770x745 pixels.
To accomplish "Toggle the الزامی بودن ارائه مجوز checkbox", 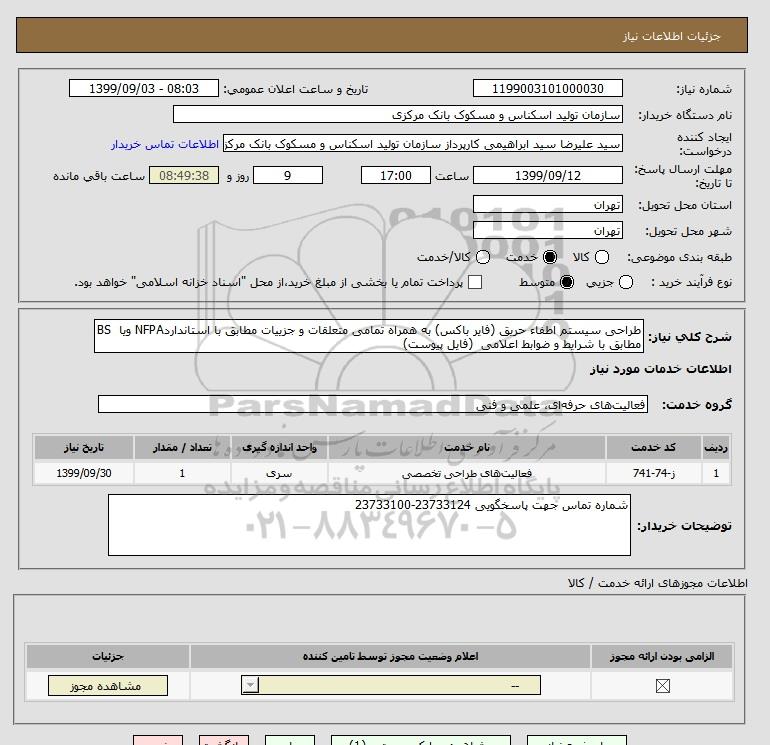I will click(x=662, y=686).
